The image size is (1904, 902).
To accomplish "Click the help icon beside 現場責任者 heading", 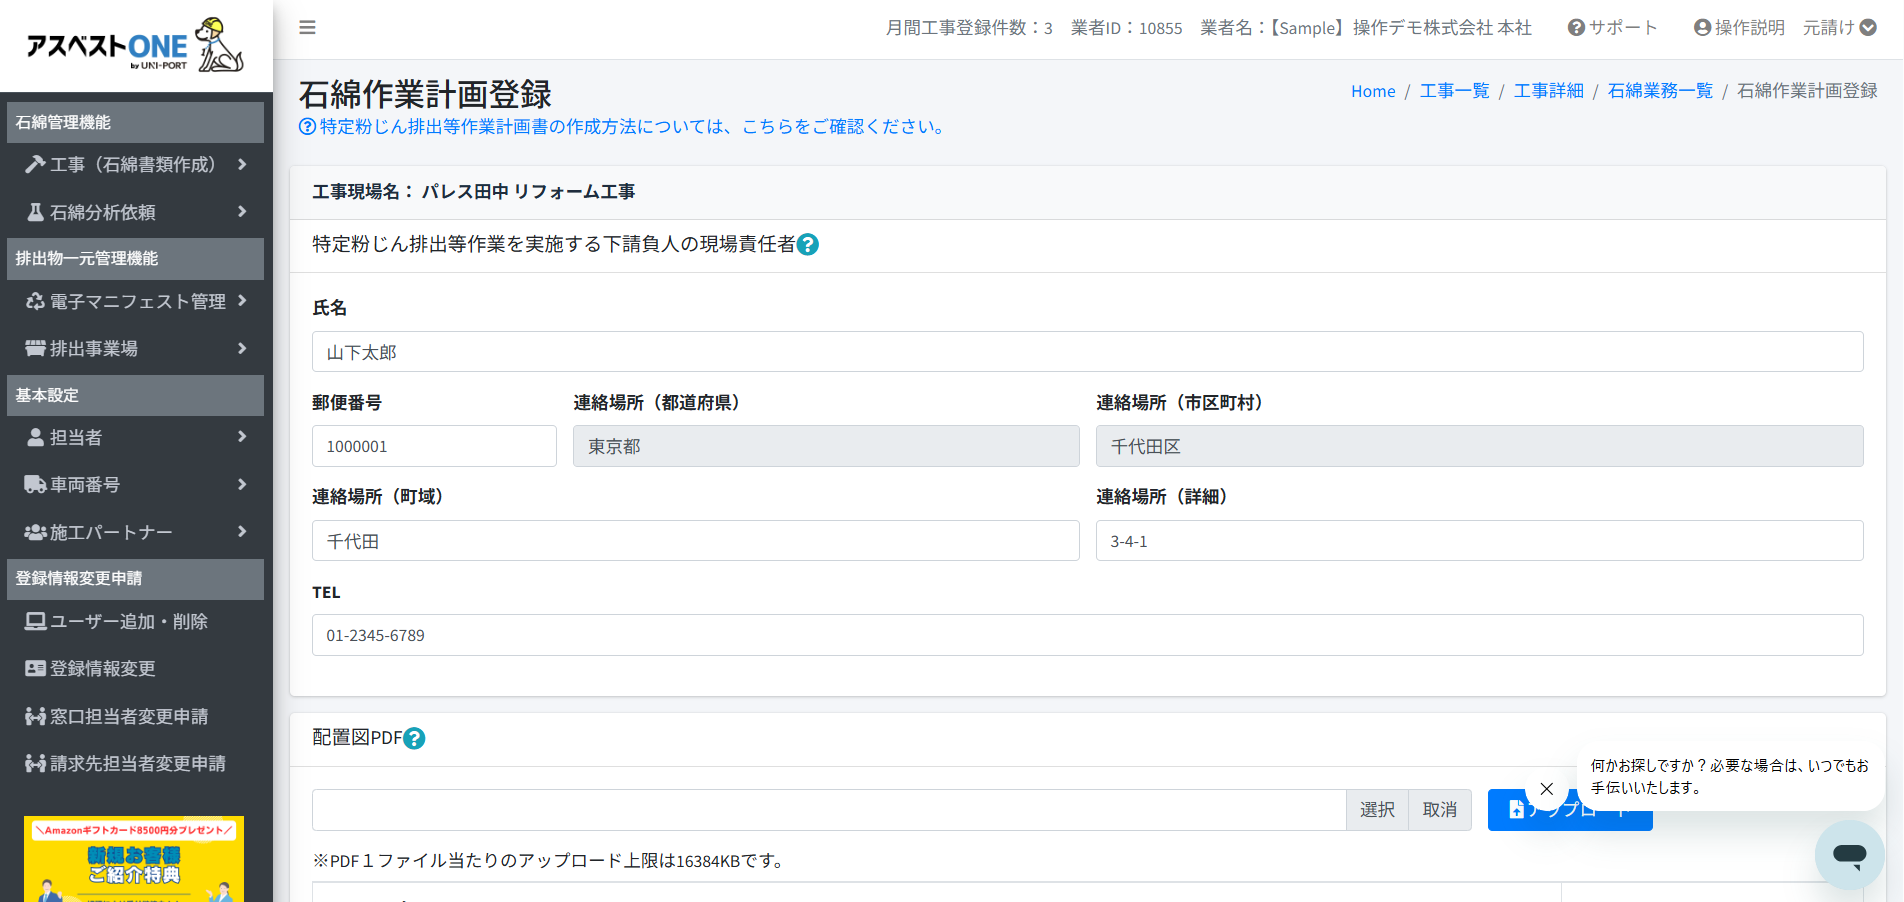I will coord(808,245).
